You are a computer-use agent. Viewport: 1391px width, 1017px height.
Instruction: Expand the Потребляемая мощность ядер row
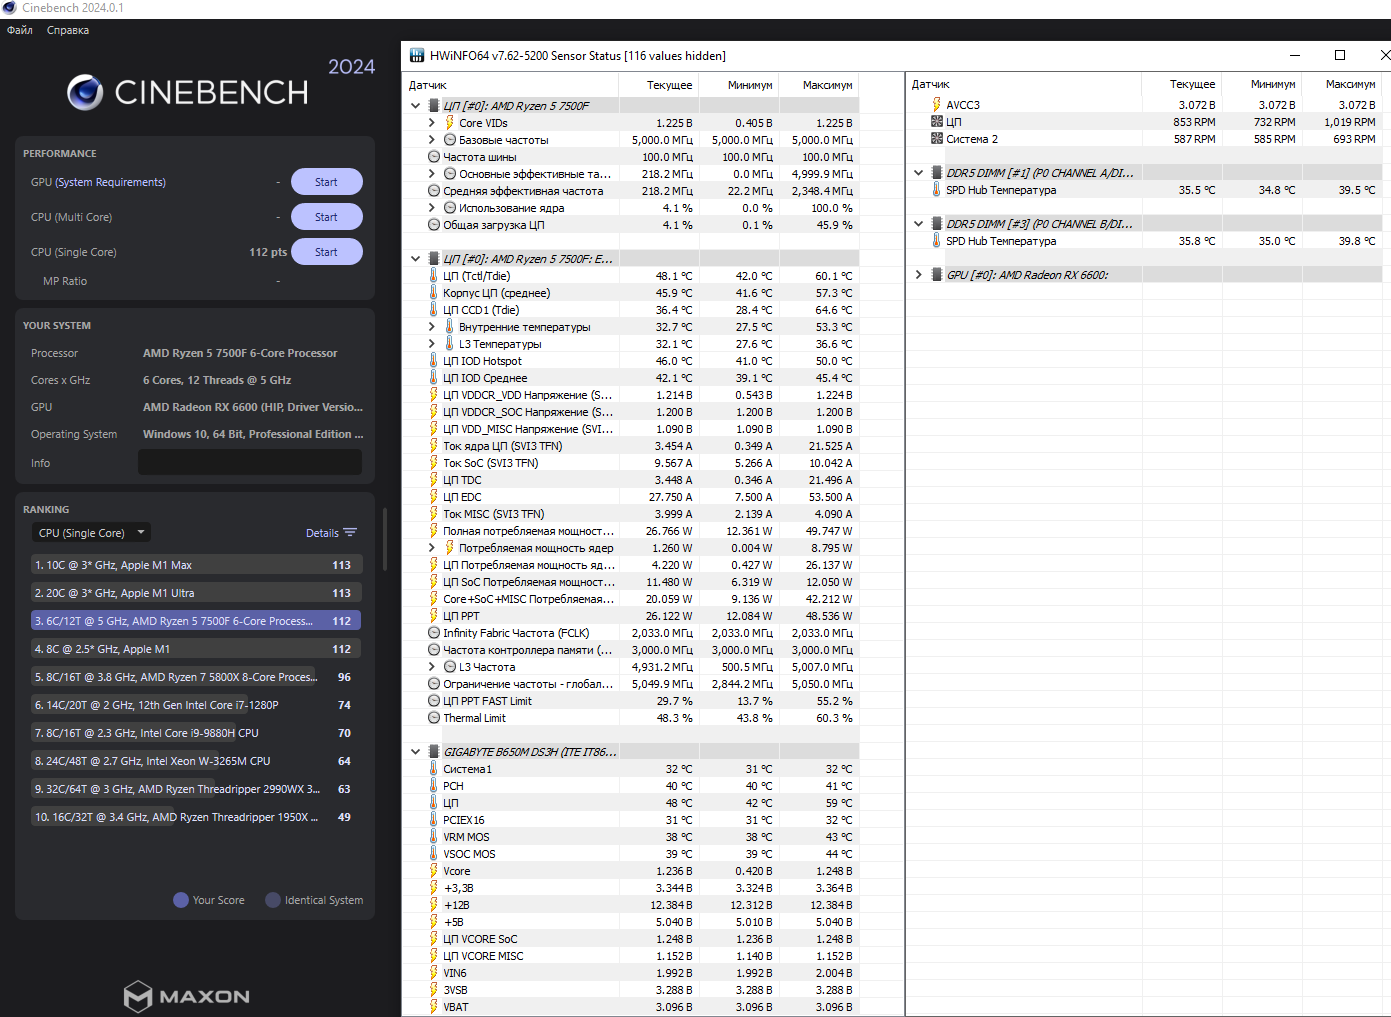pos(432,548)
